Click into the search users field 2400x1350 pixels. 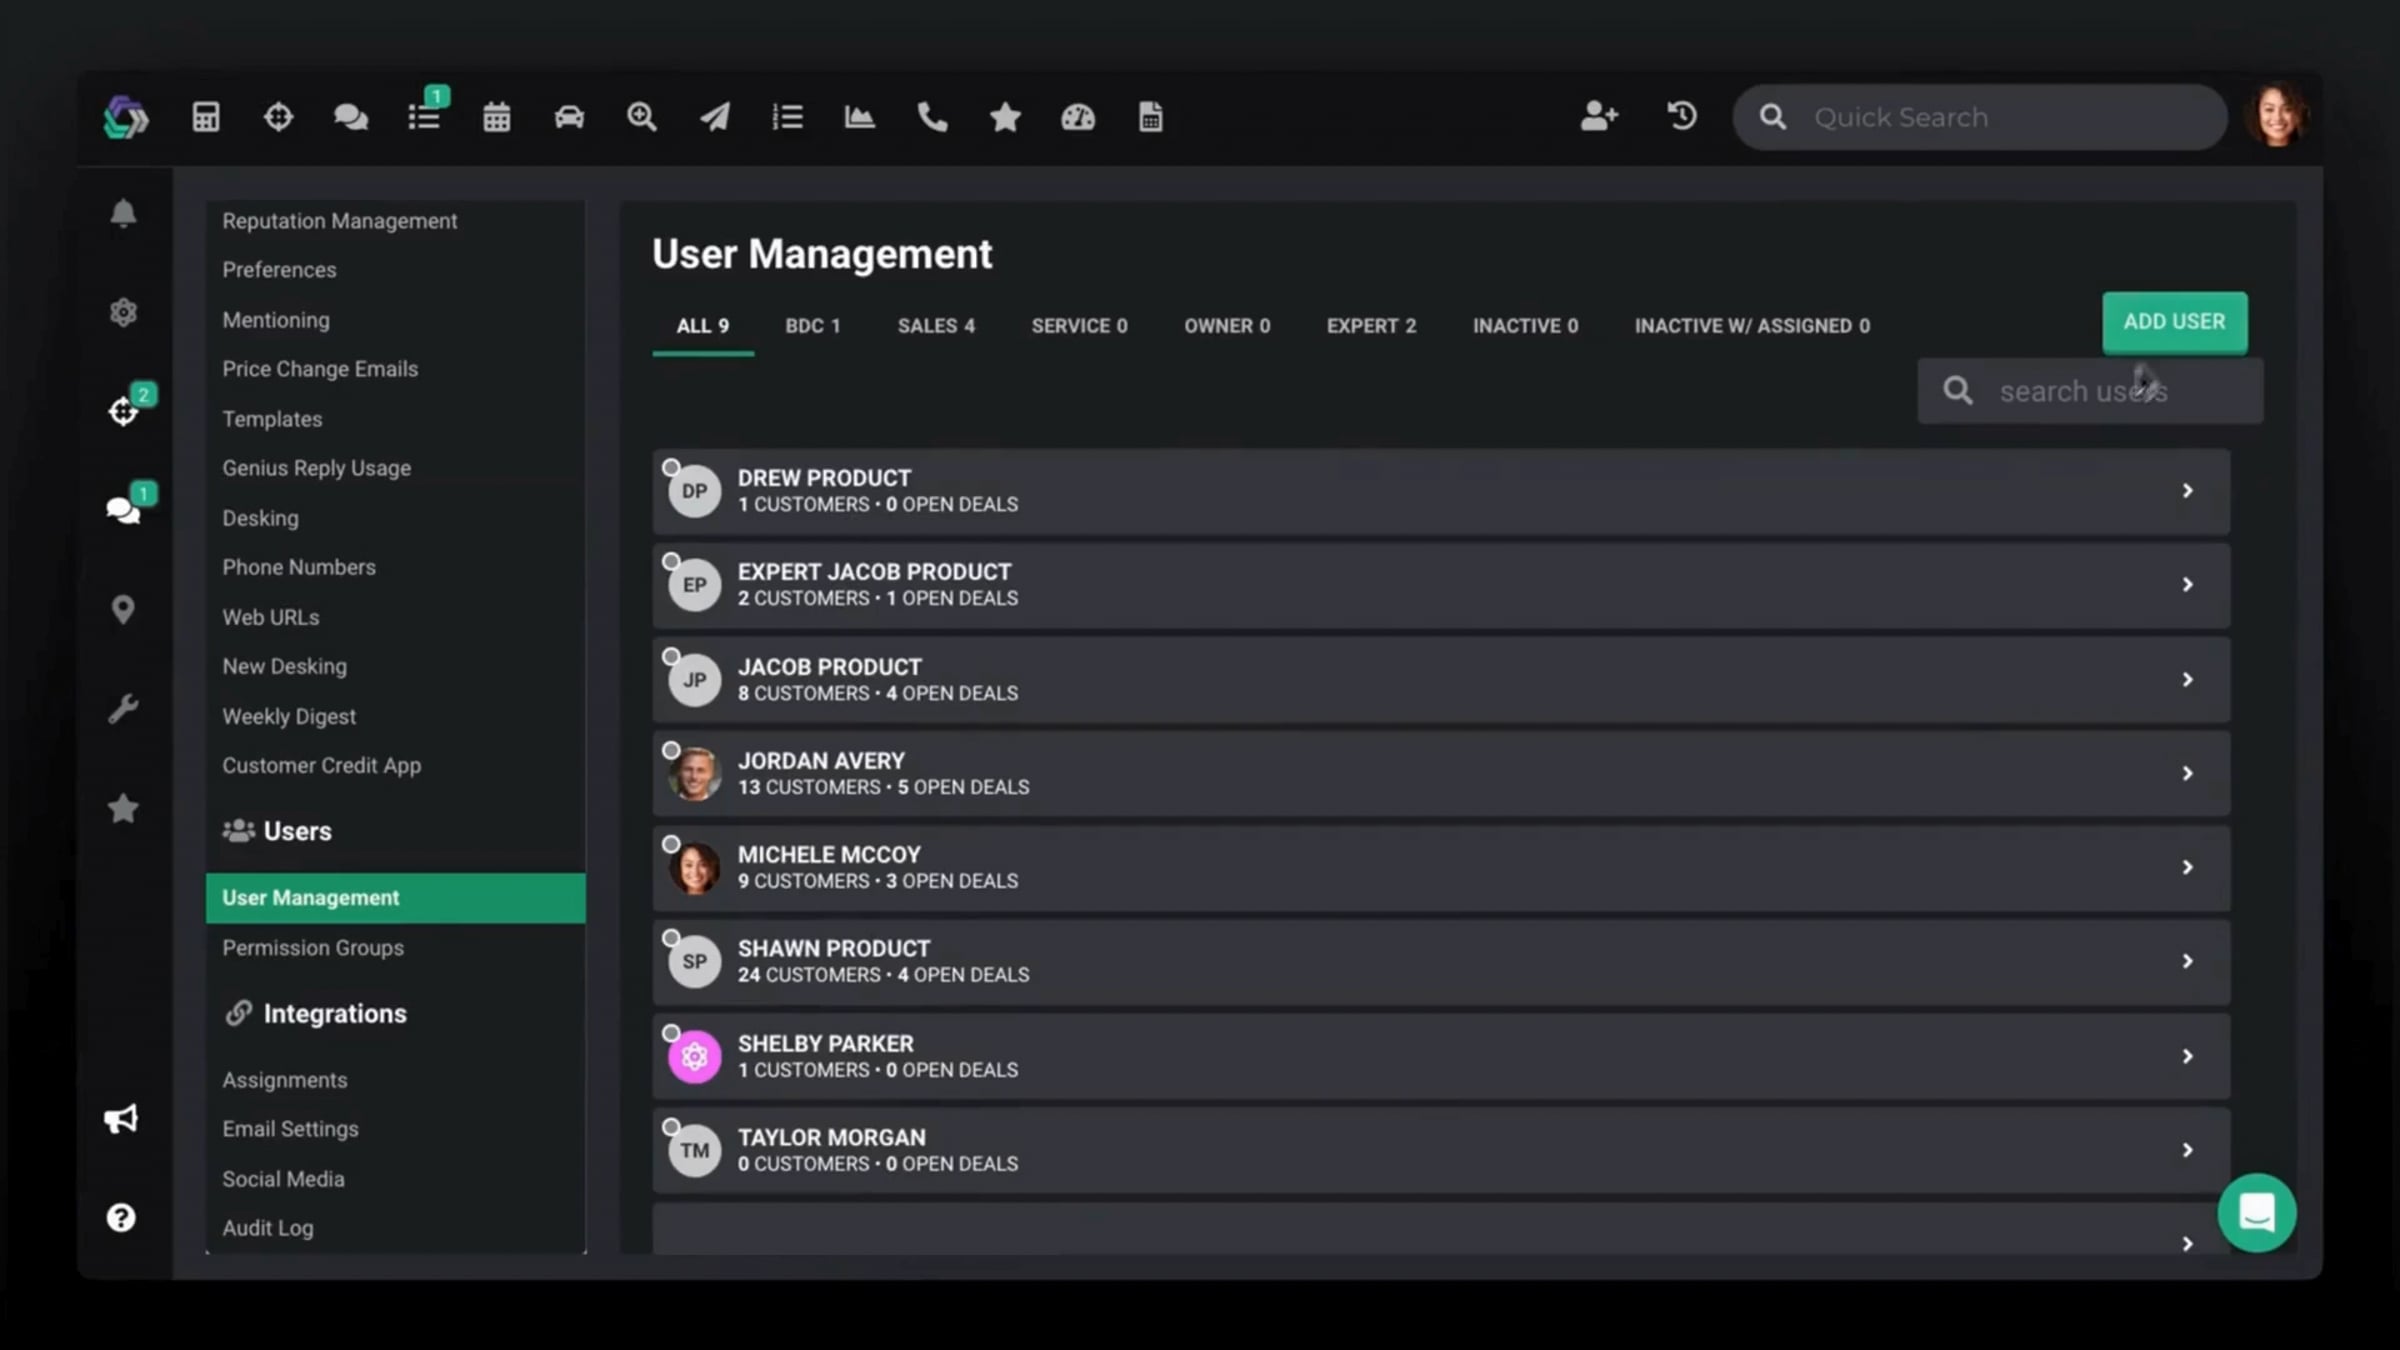tap(2090, 391)
